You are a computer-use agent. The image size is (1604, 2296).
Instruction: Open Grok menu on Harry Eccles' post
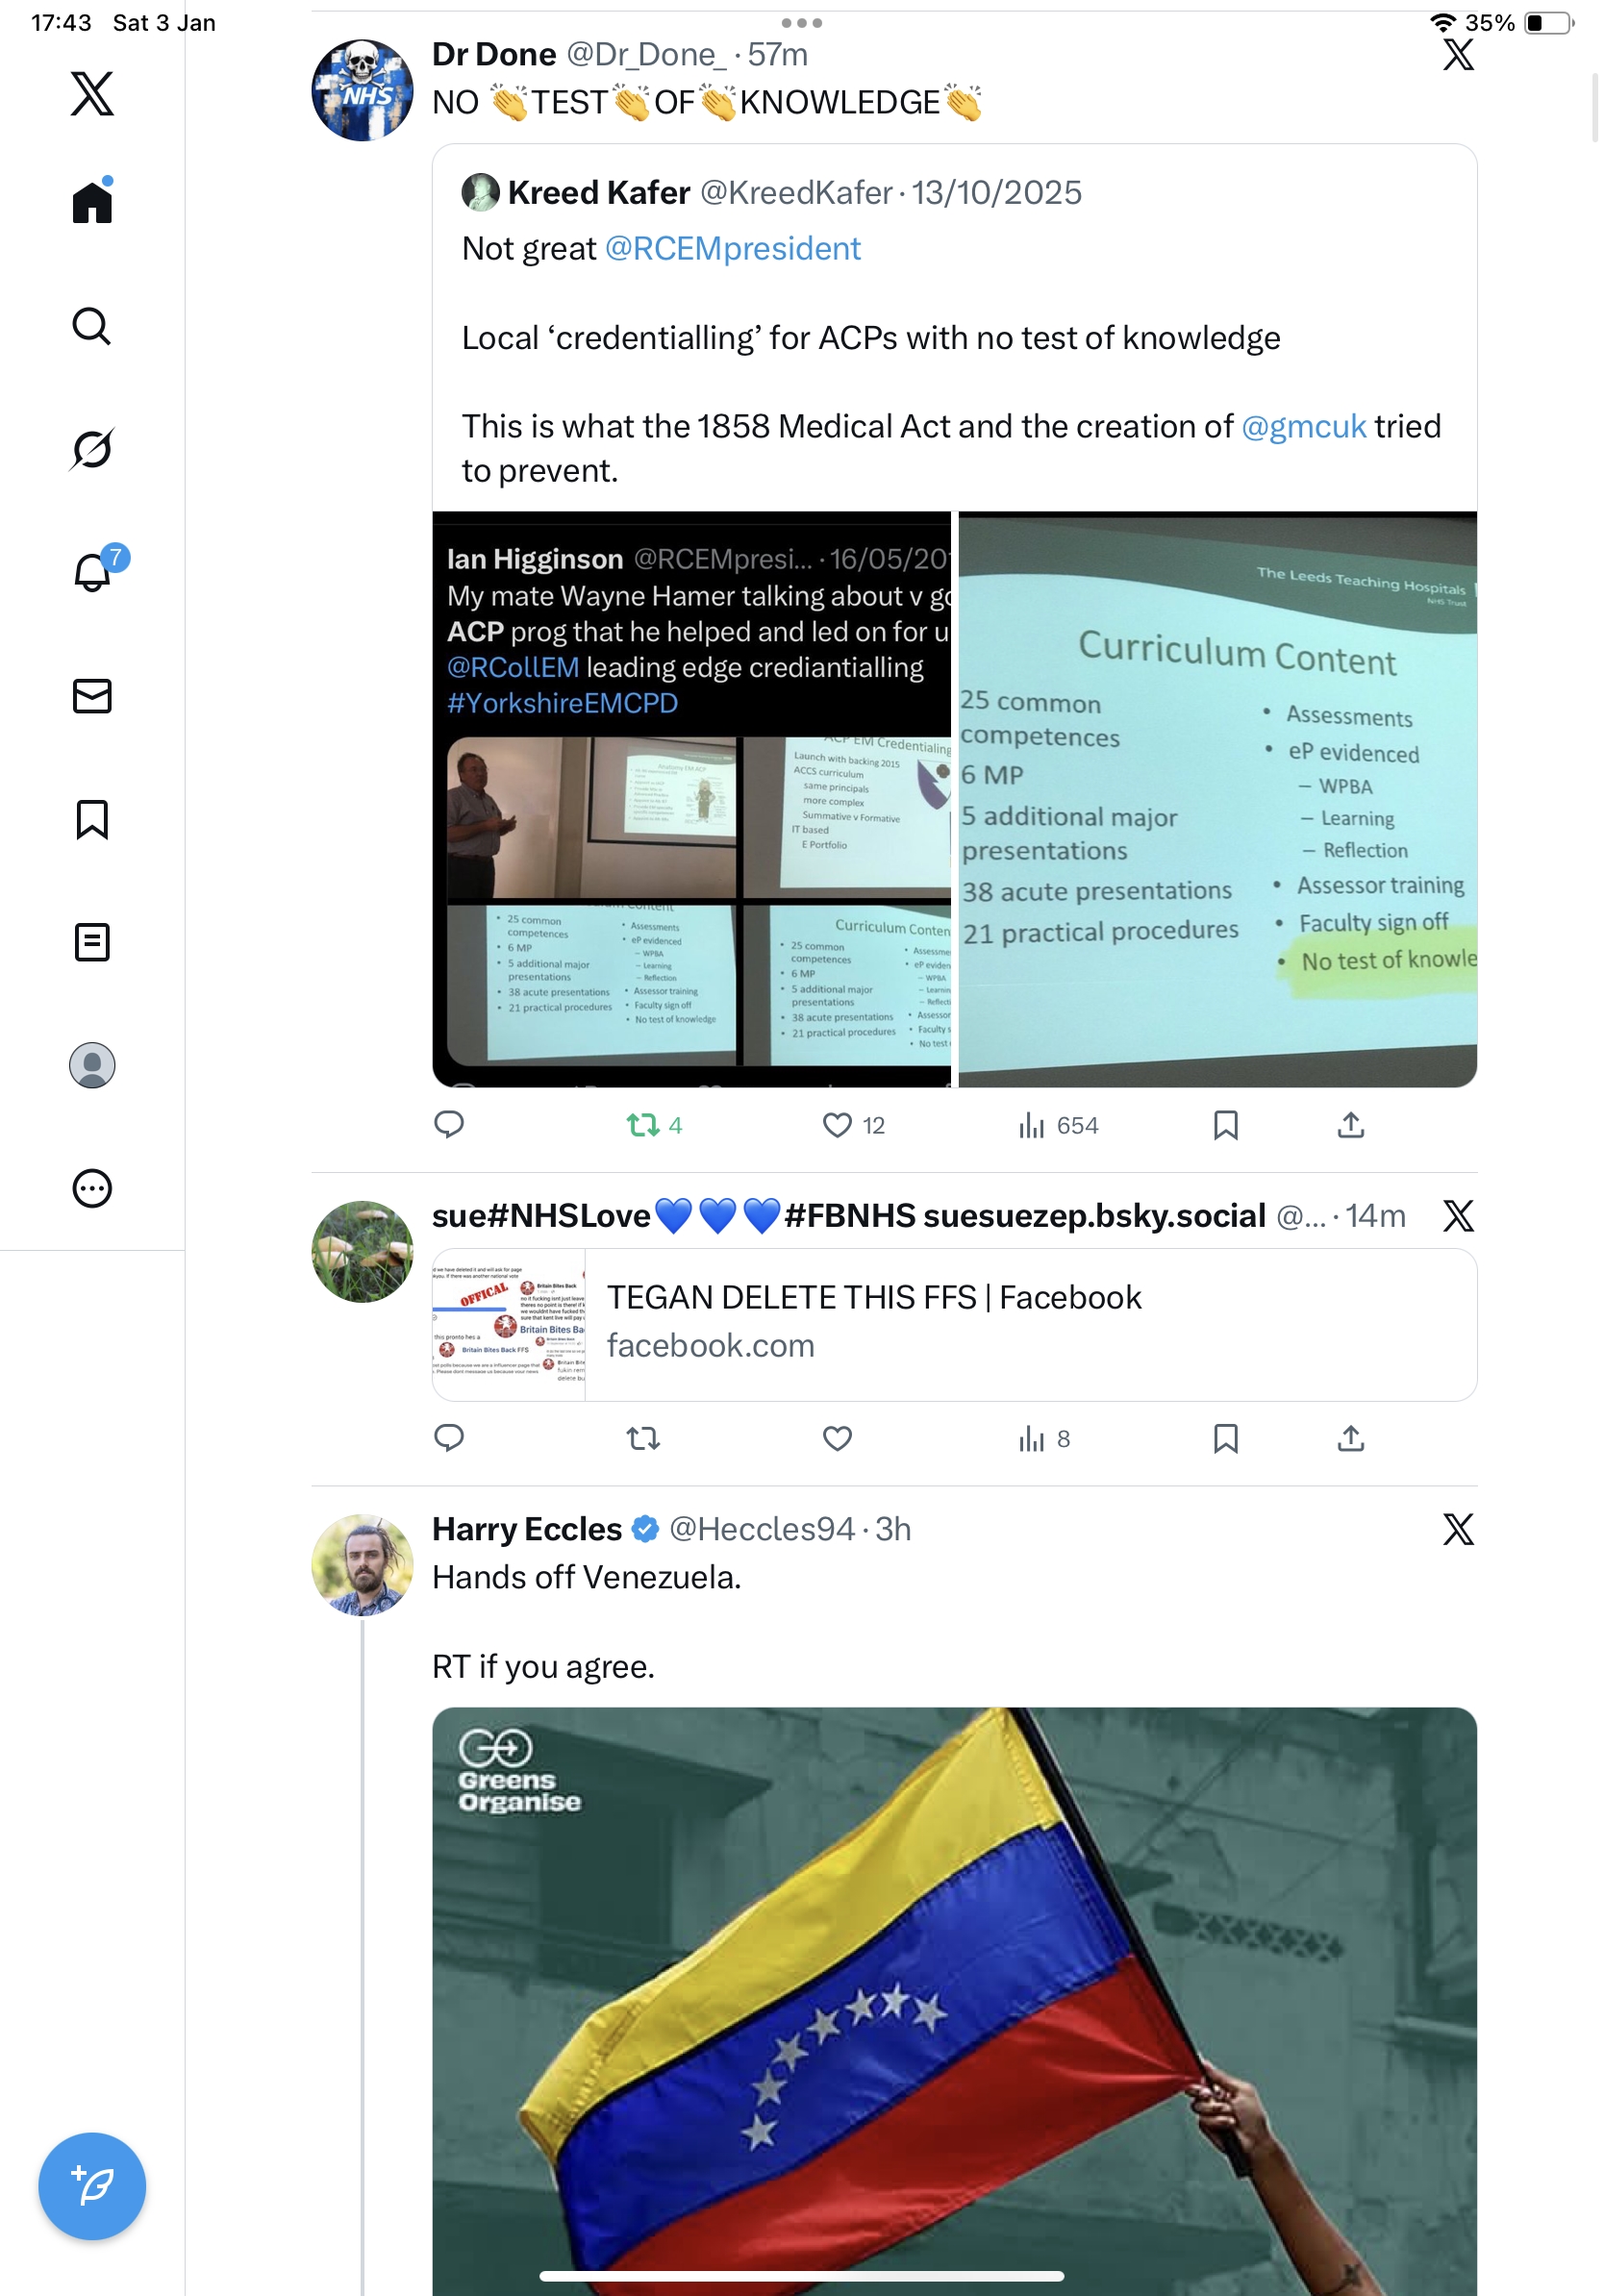(x=1458, y=1528)
